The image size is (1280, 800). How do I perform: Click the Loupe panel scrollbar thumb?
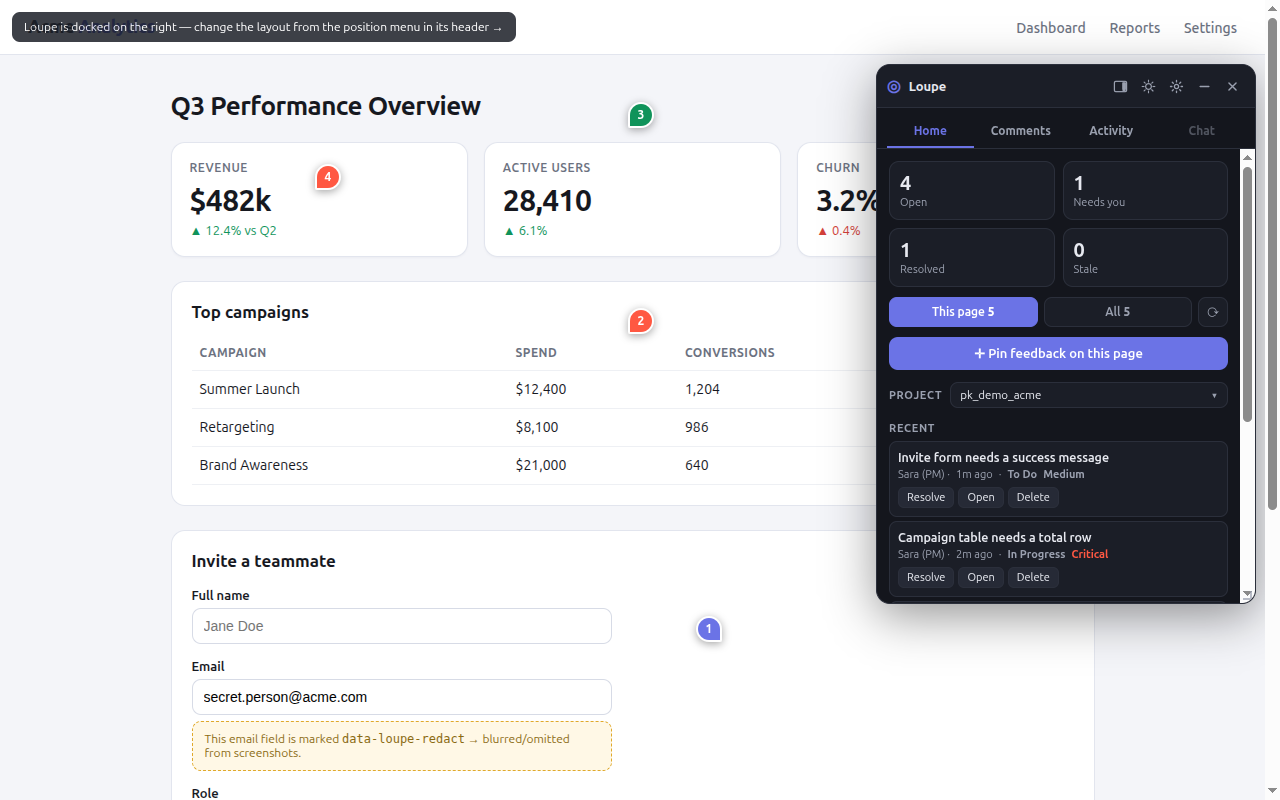(x=1247, y=294)
